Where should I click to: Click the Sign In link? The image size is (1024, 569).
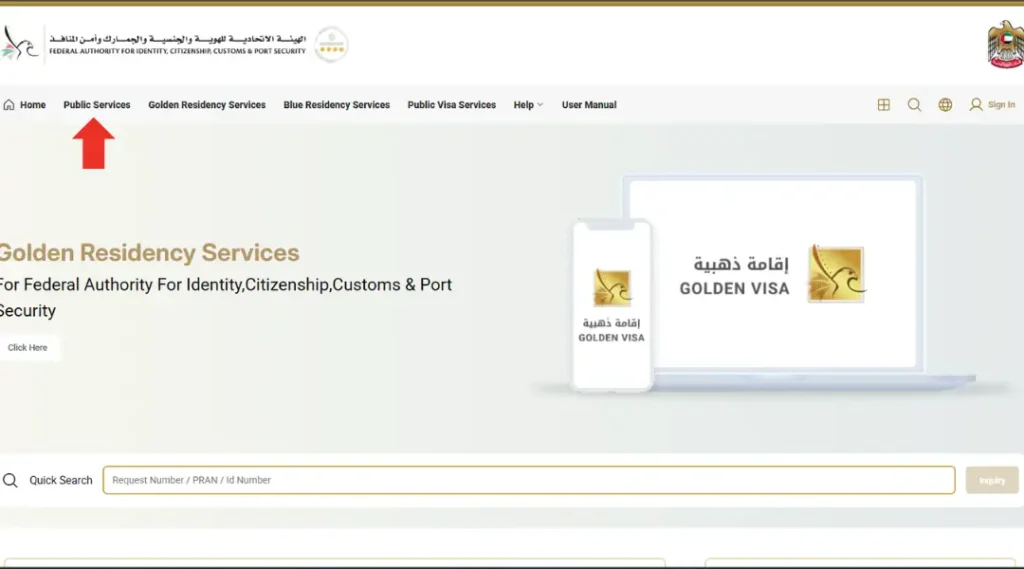coord(1001,105)
